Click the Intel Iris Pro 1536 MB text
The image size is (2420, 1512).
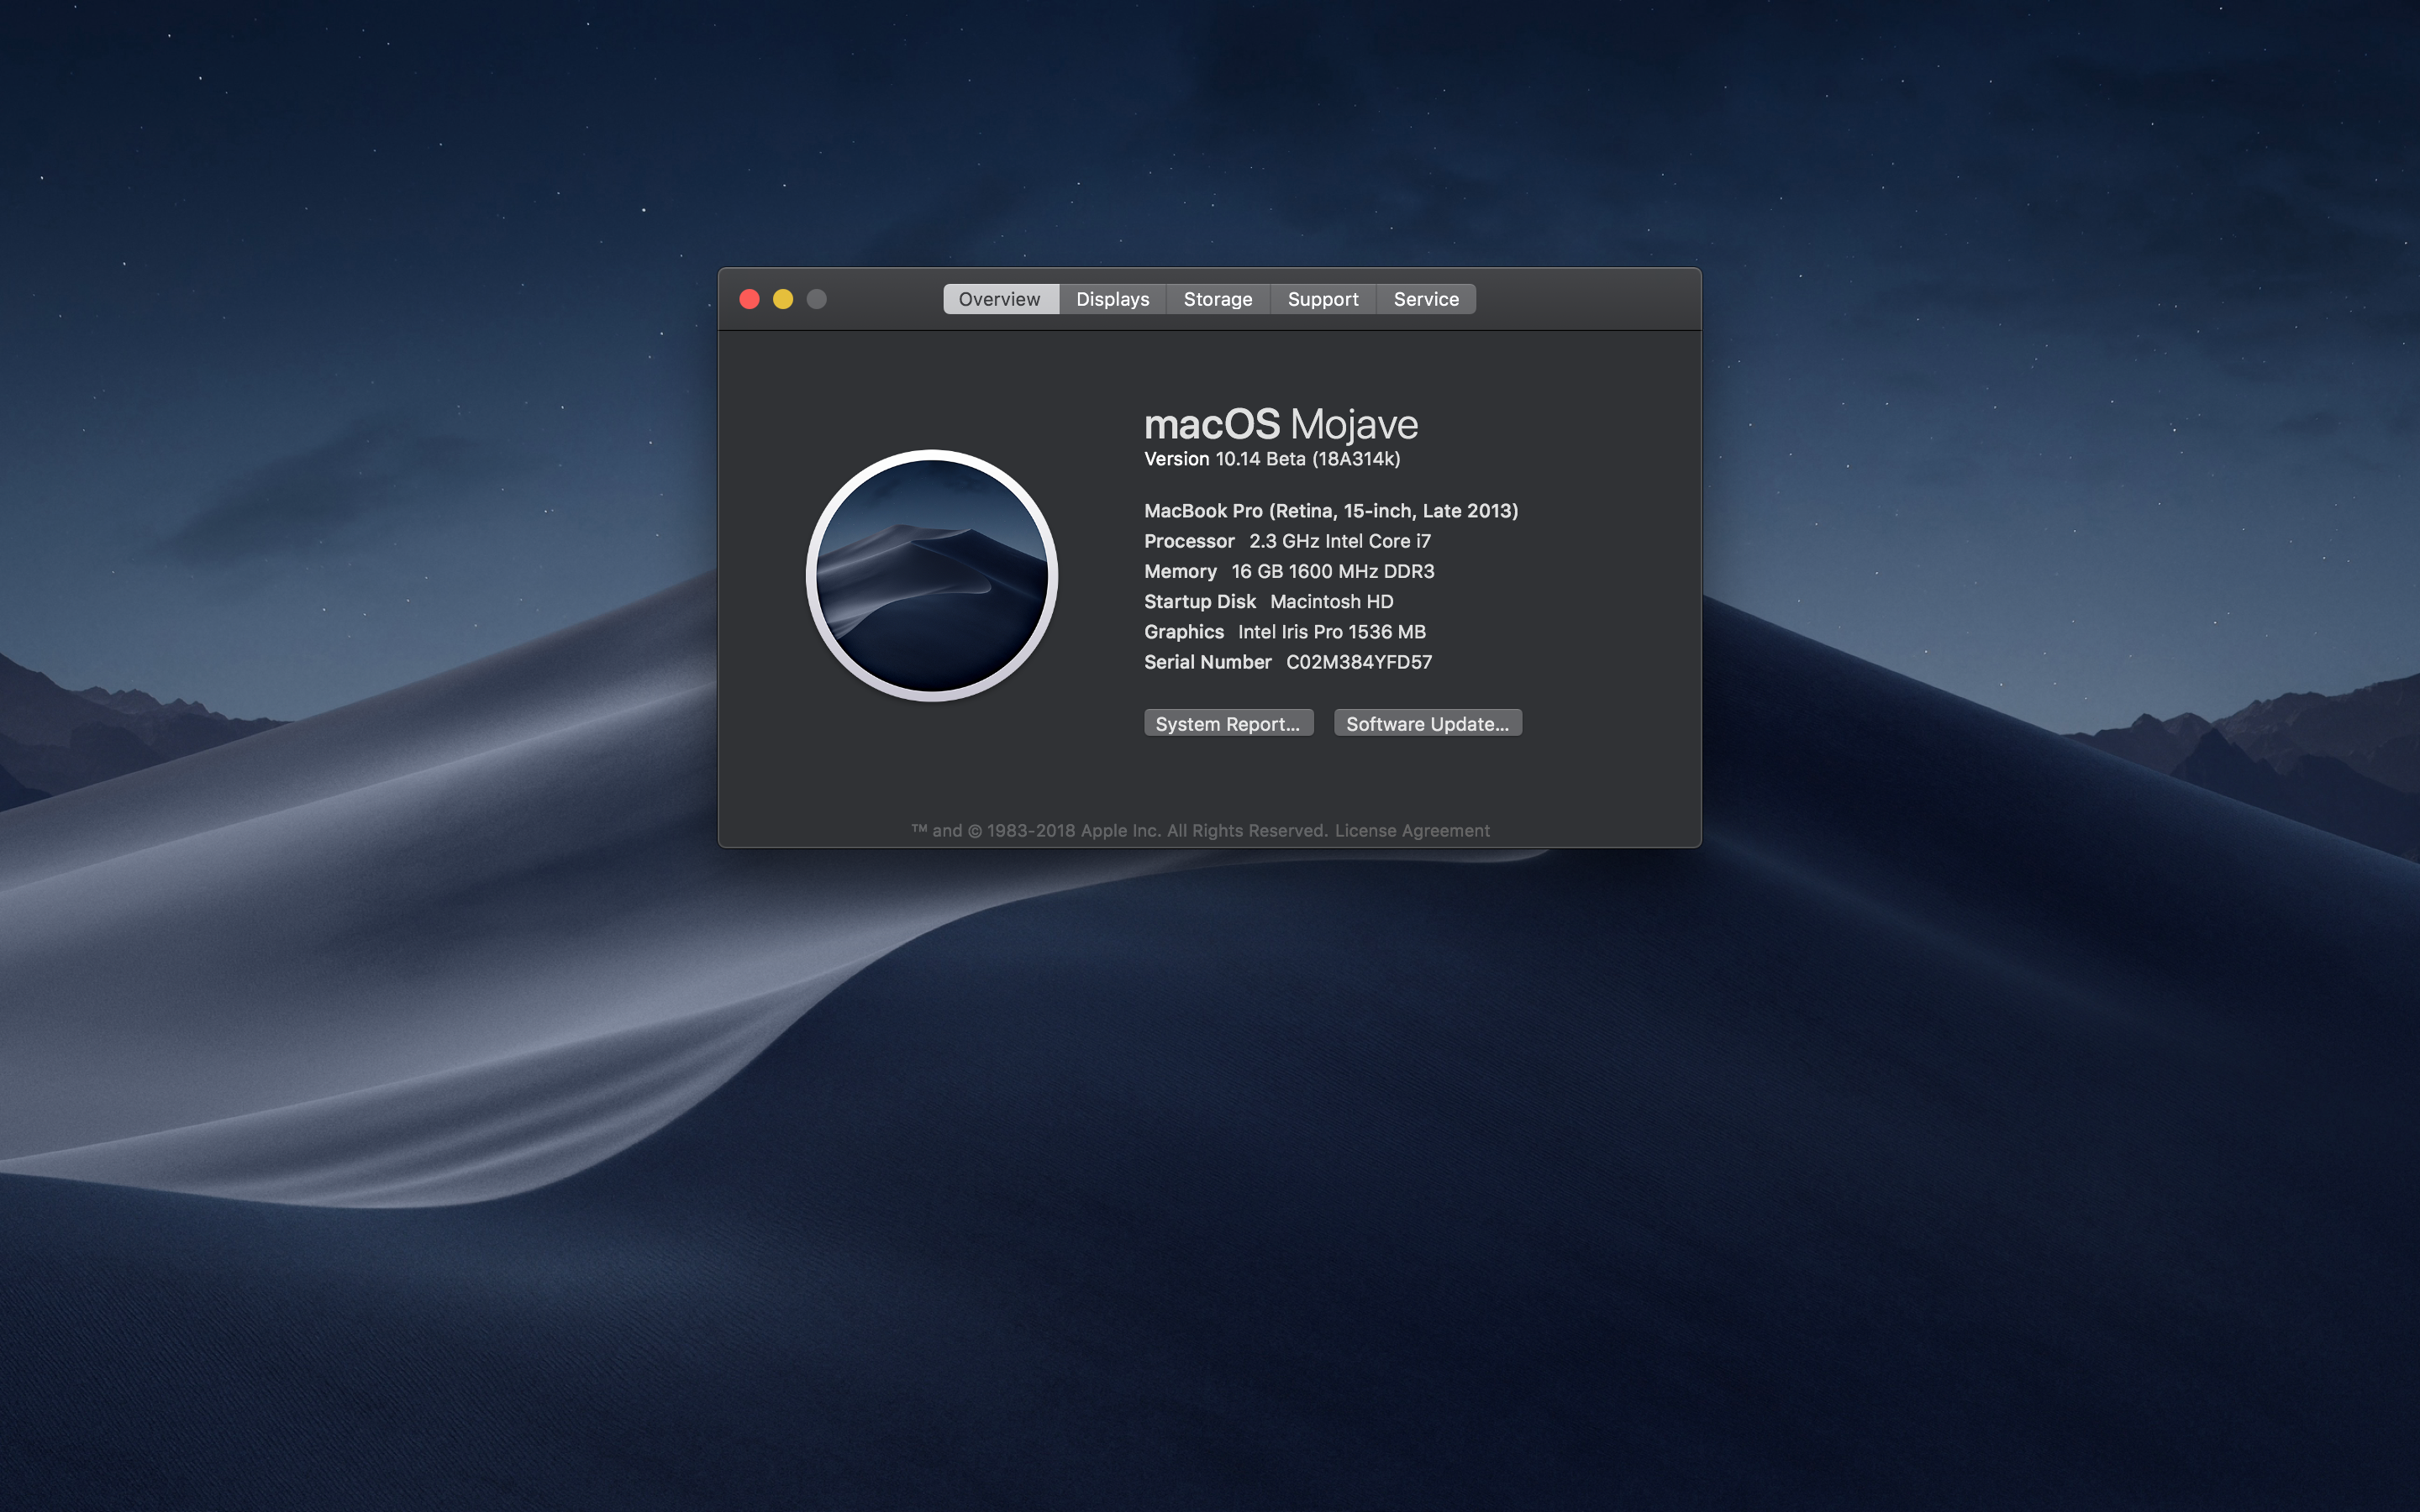coord(1332,632)
